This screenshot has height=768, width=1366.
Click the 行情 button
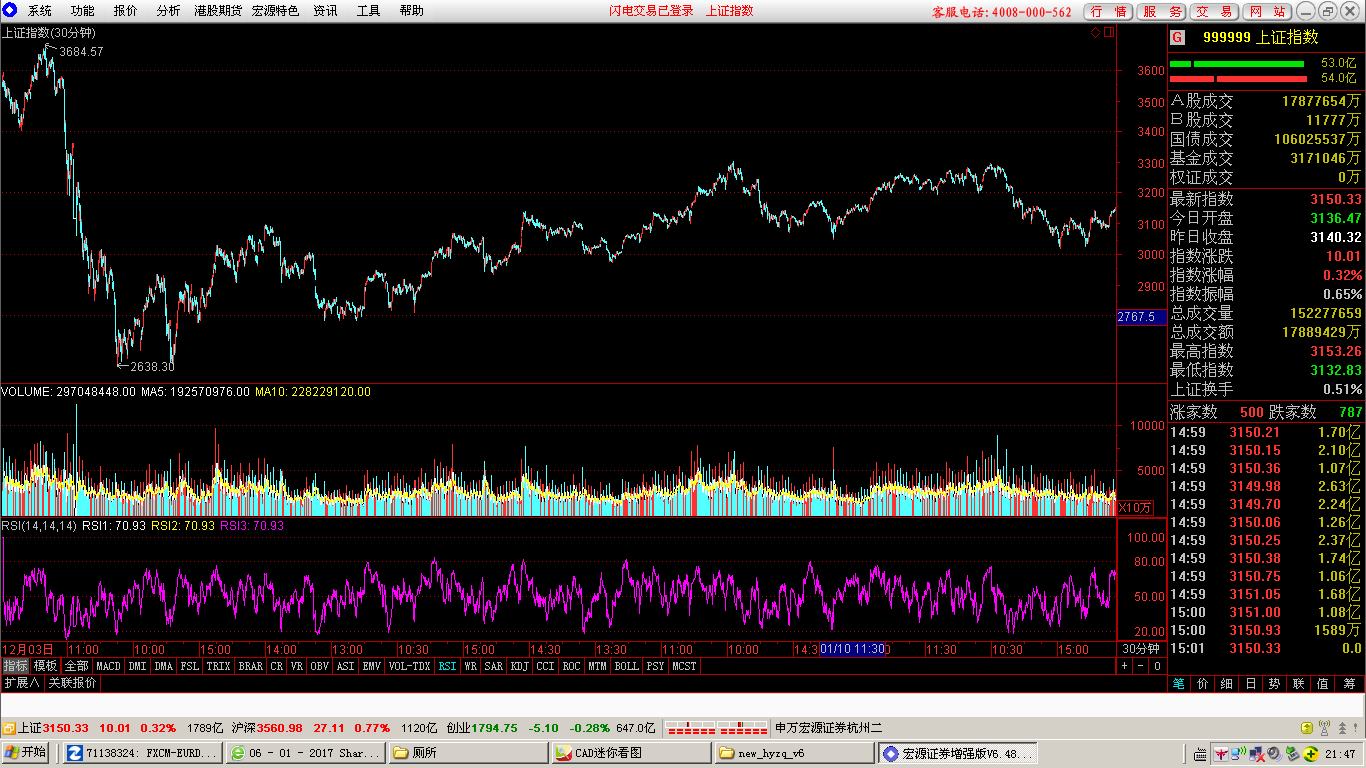[x=1109, y=12]
